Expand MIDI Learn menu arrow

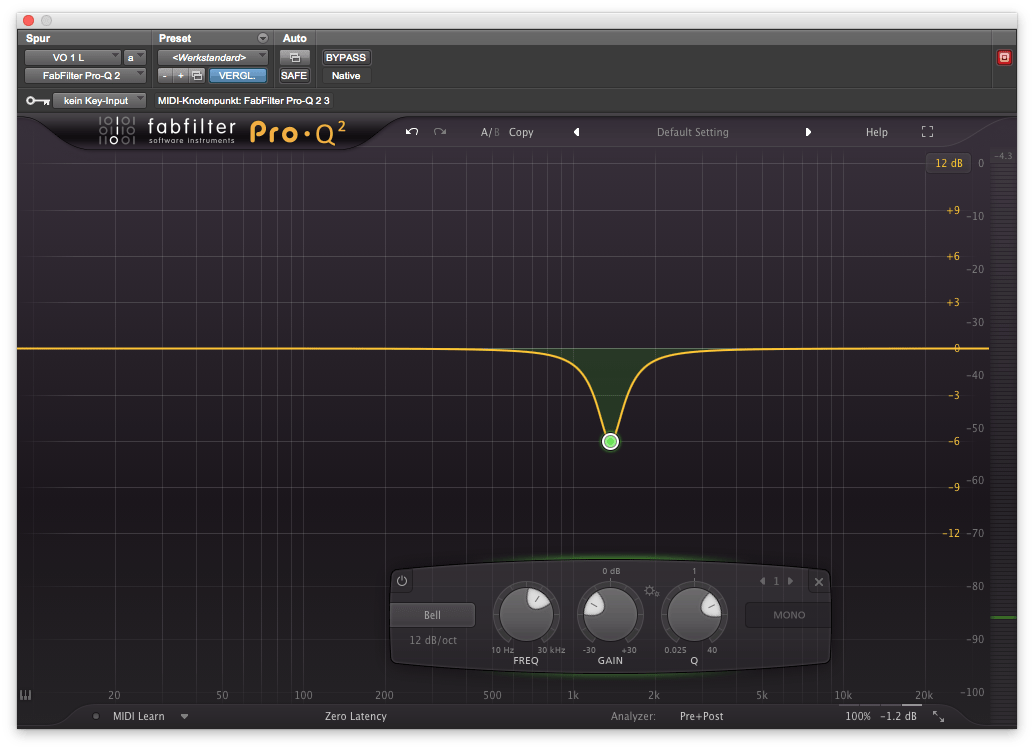(x=185, y=716)
